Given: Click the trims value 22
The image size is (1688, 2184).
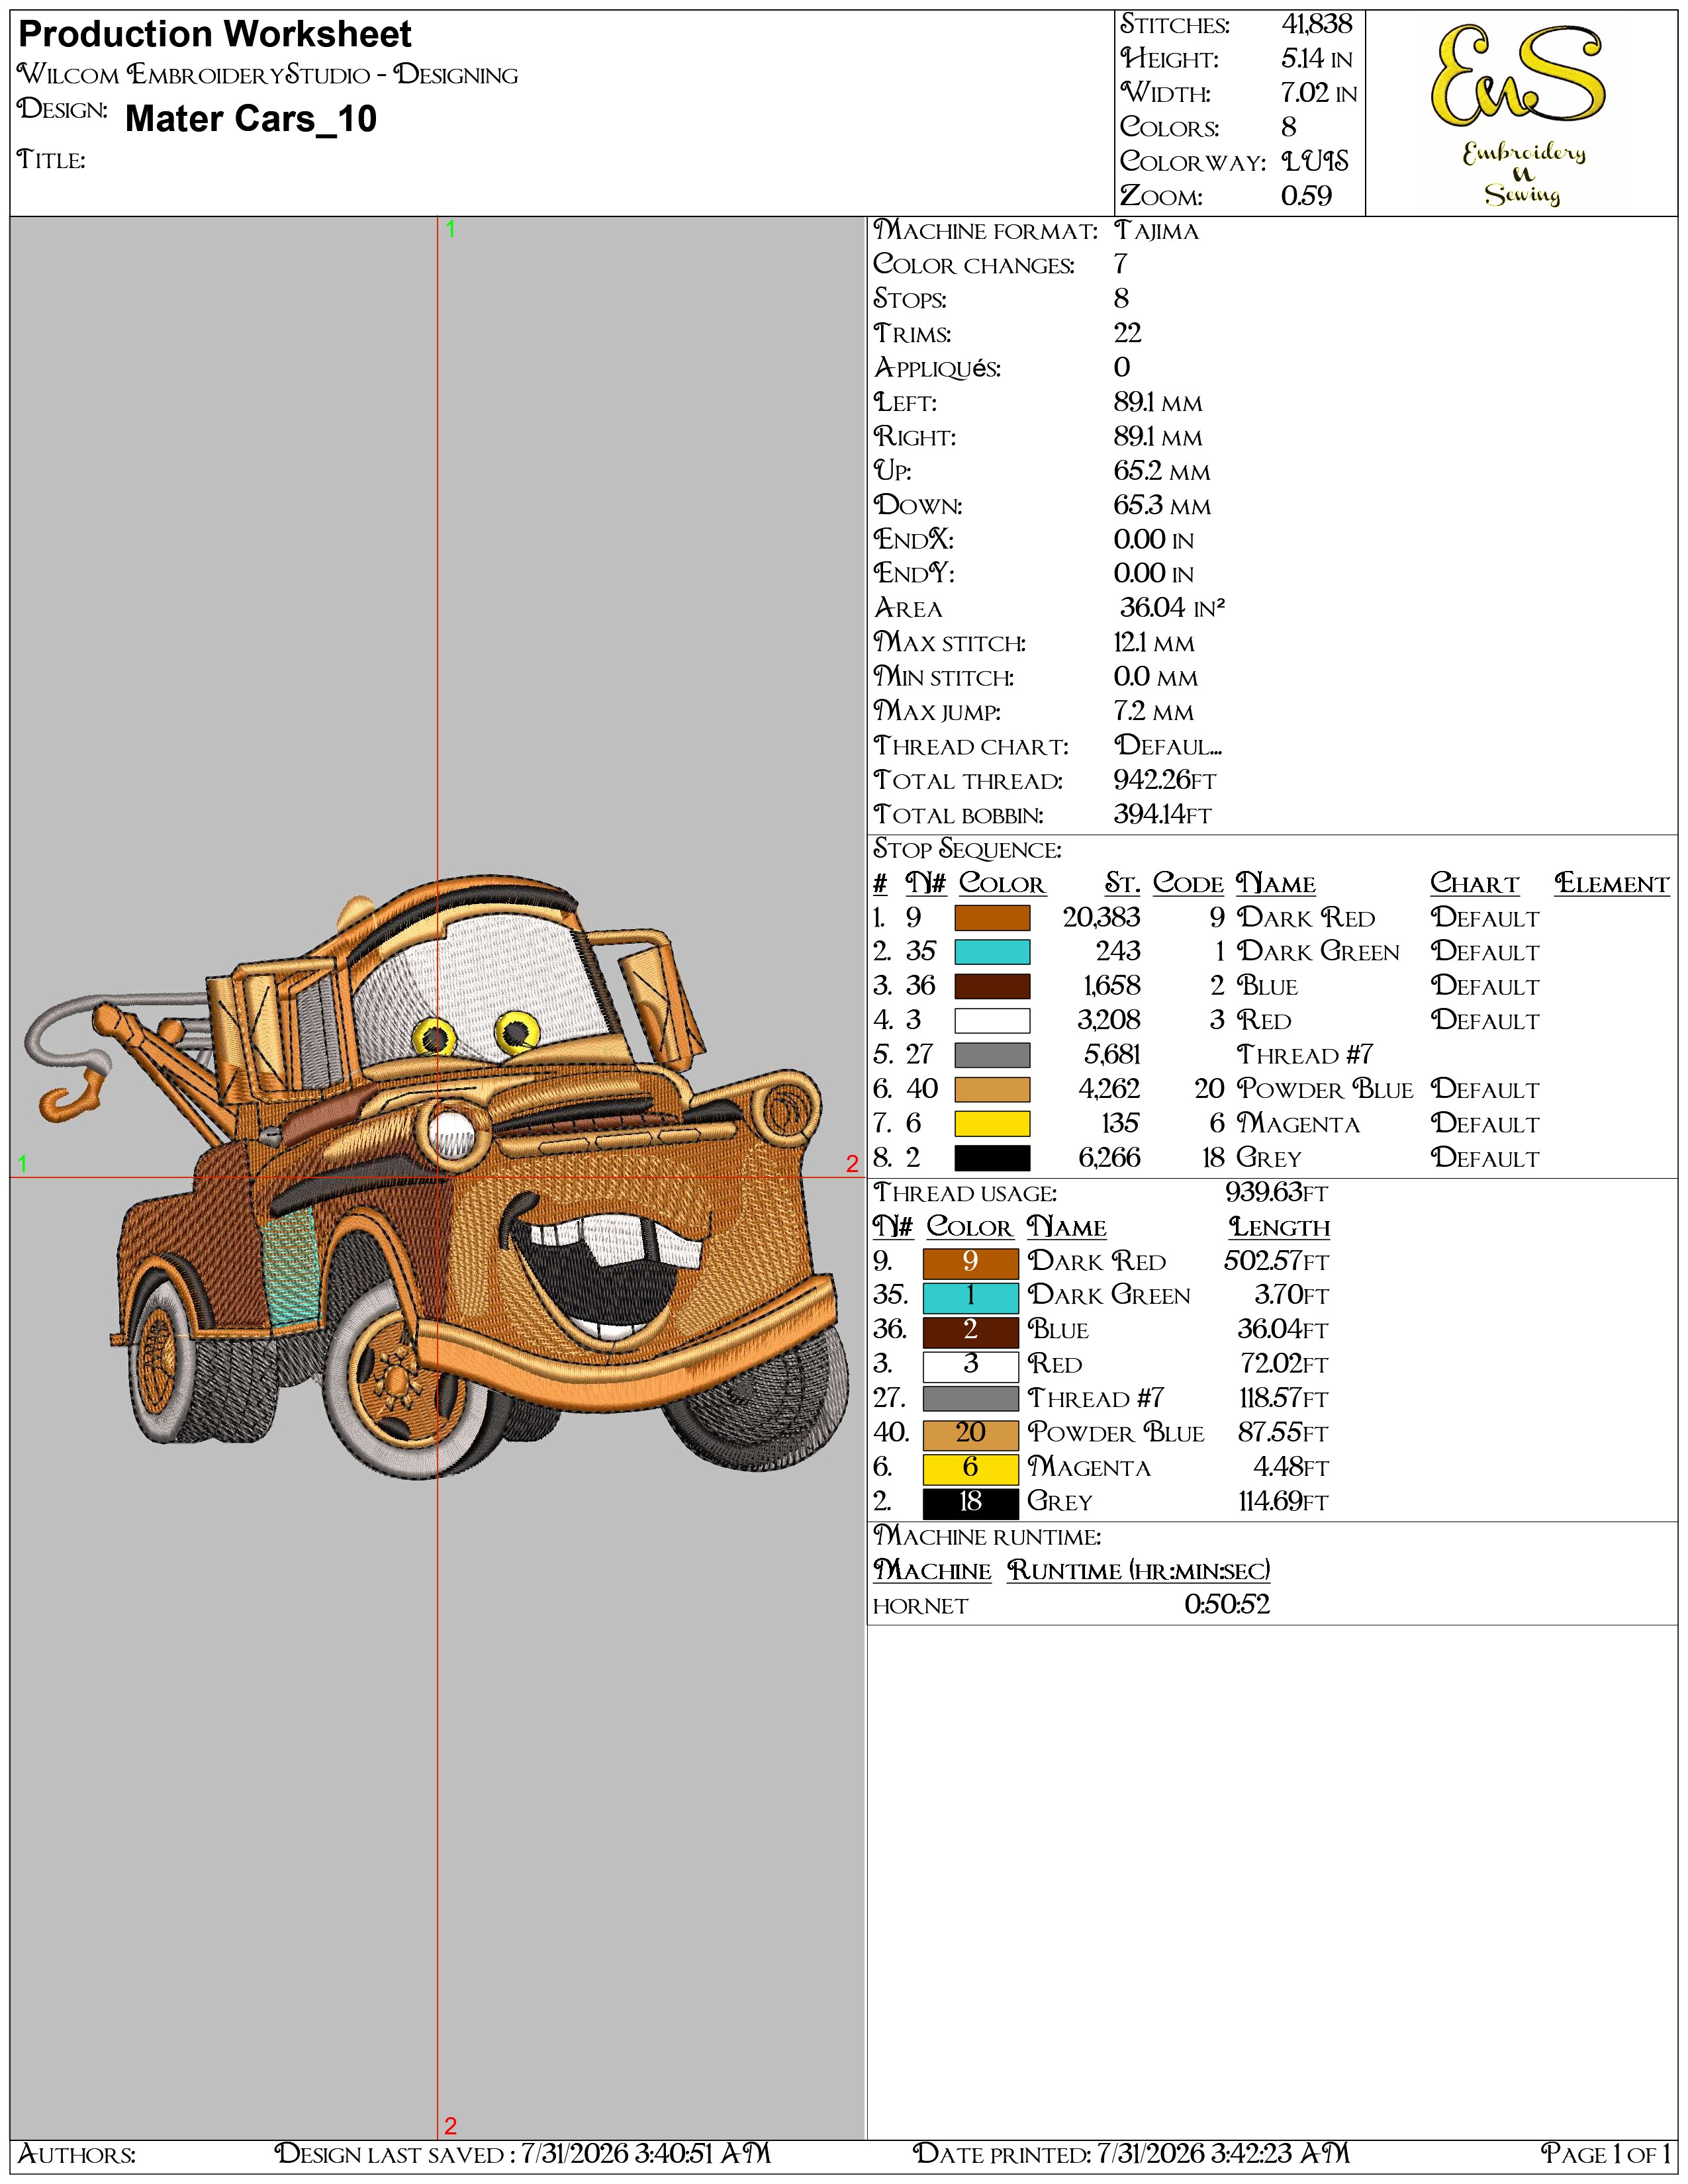Looking at the screenshot, I should pyautogui.click(x=1127, y=333).
